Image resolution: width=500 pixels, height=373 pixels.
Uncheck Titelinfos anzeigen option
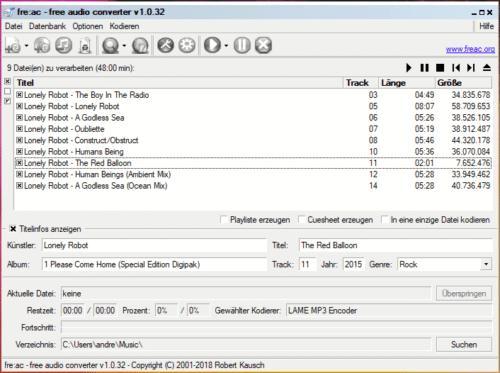pos(13,229)
